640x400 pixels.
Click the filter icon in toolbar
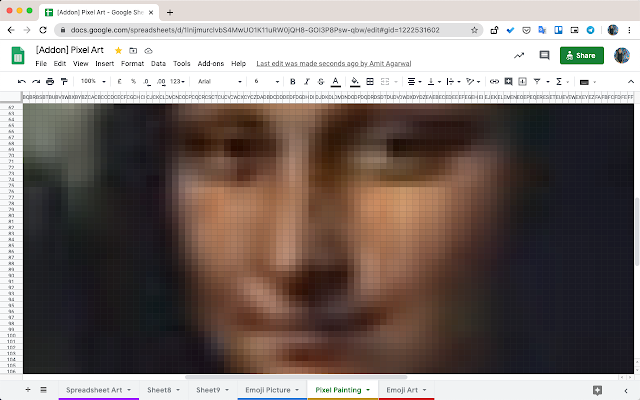[537, 82]
